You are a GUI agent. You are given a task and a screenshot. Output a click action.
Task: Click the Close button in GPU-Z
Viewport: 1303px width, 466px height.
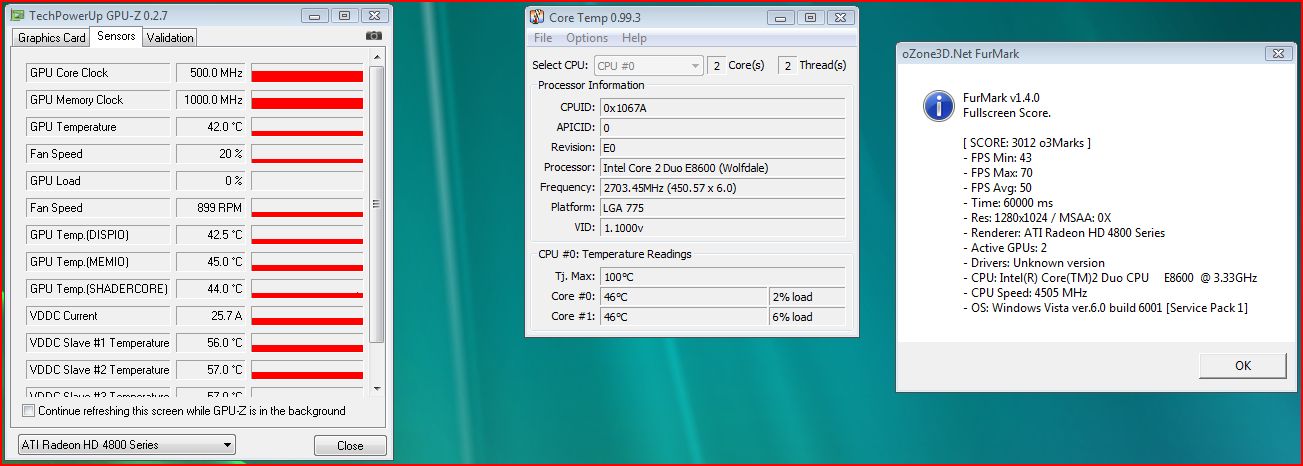tap(350, 446)
